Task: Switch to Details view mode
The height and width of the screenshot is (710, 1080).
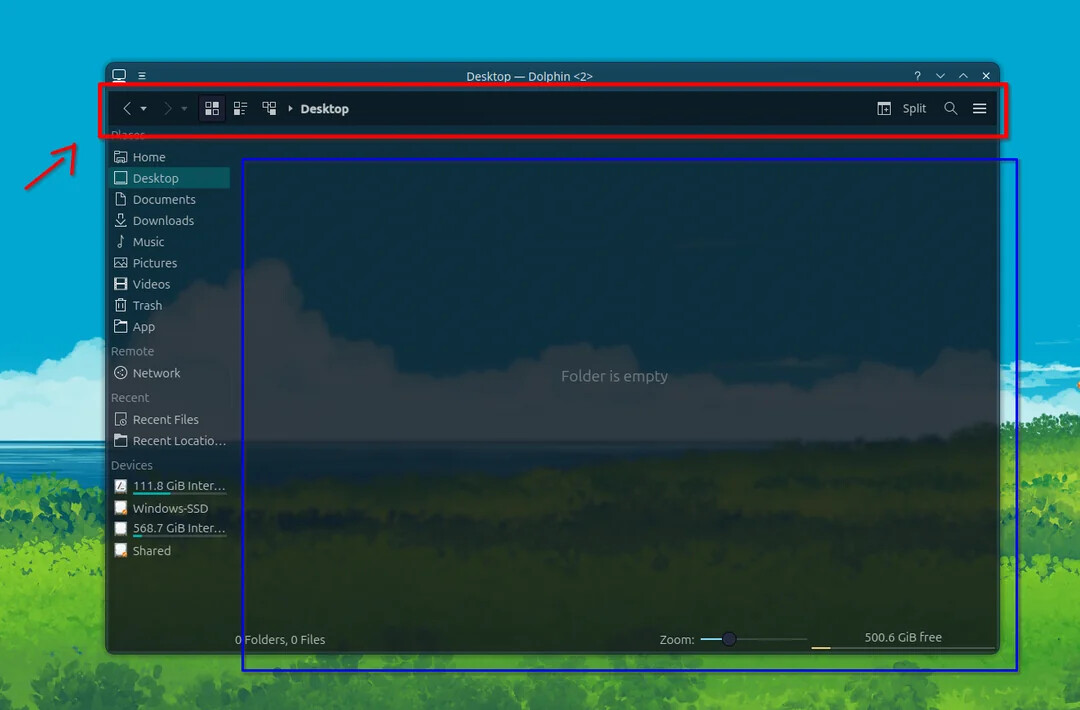Action: click(269, 109)
